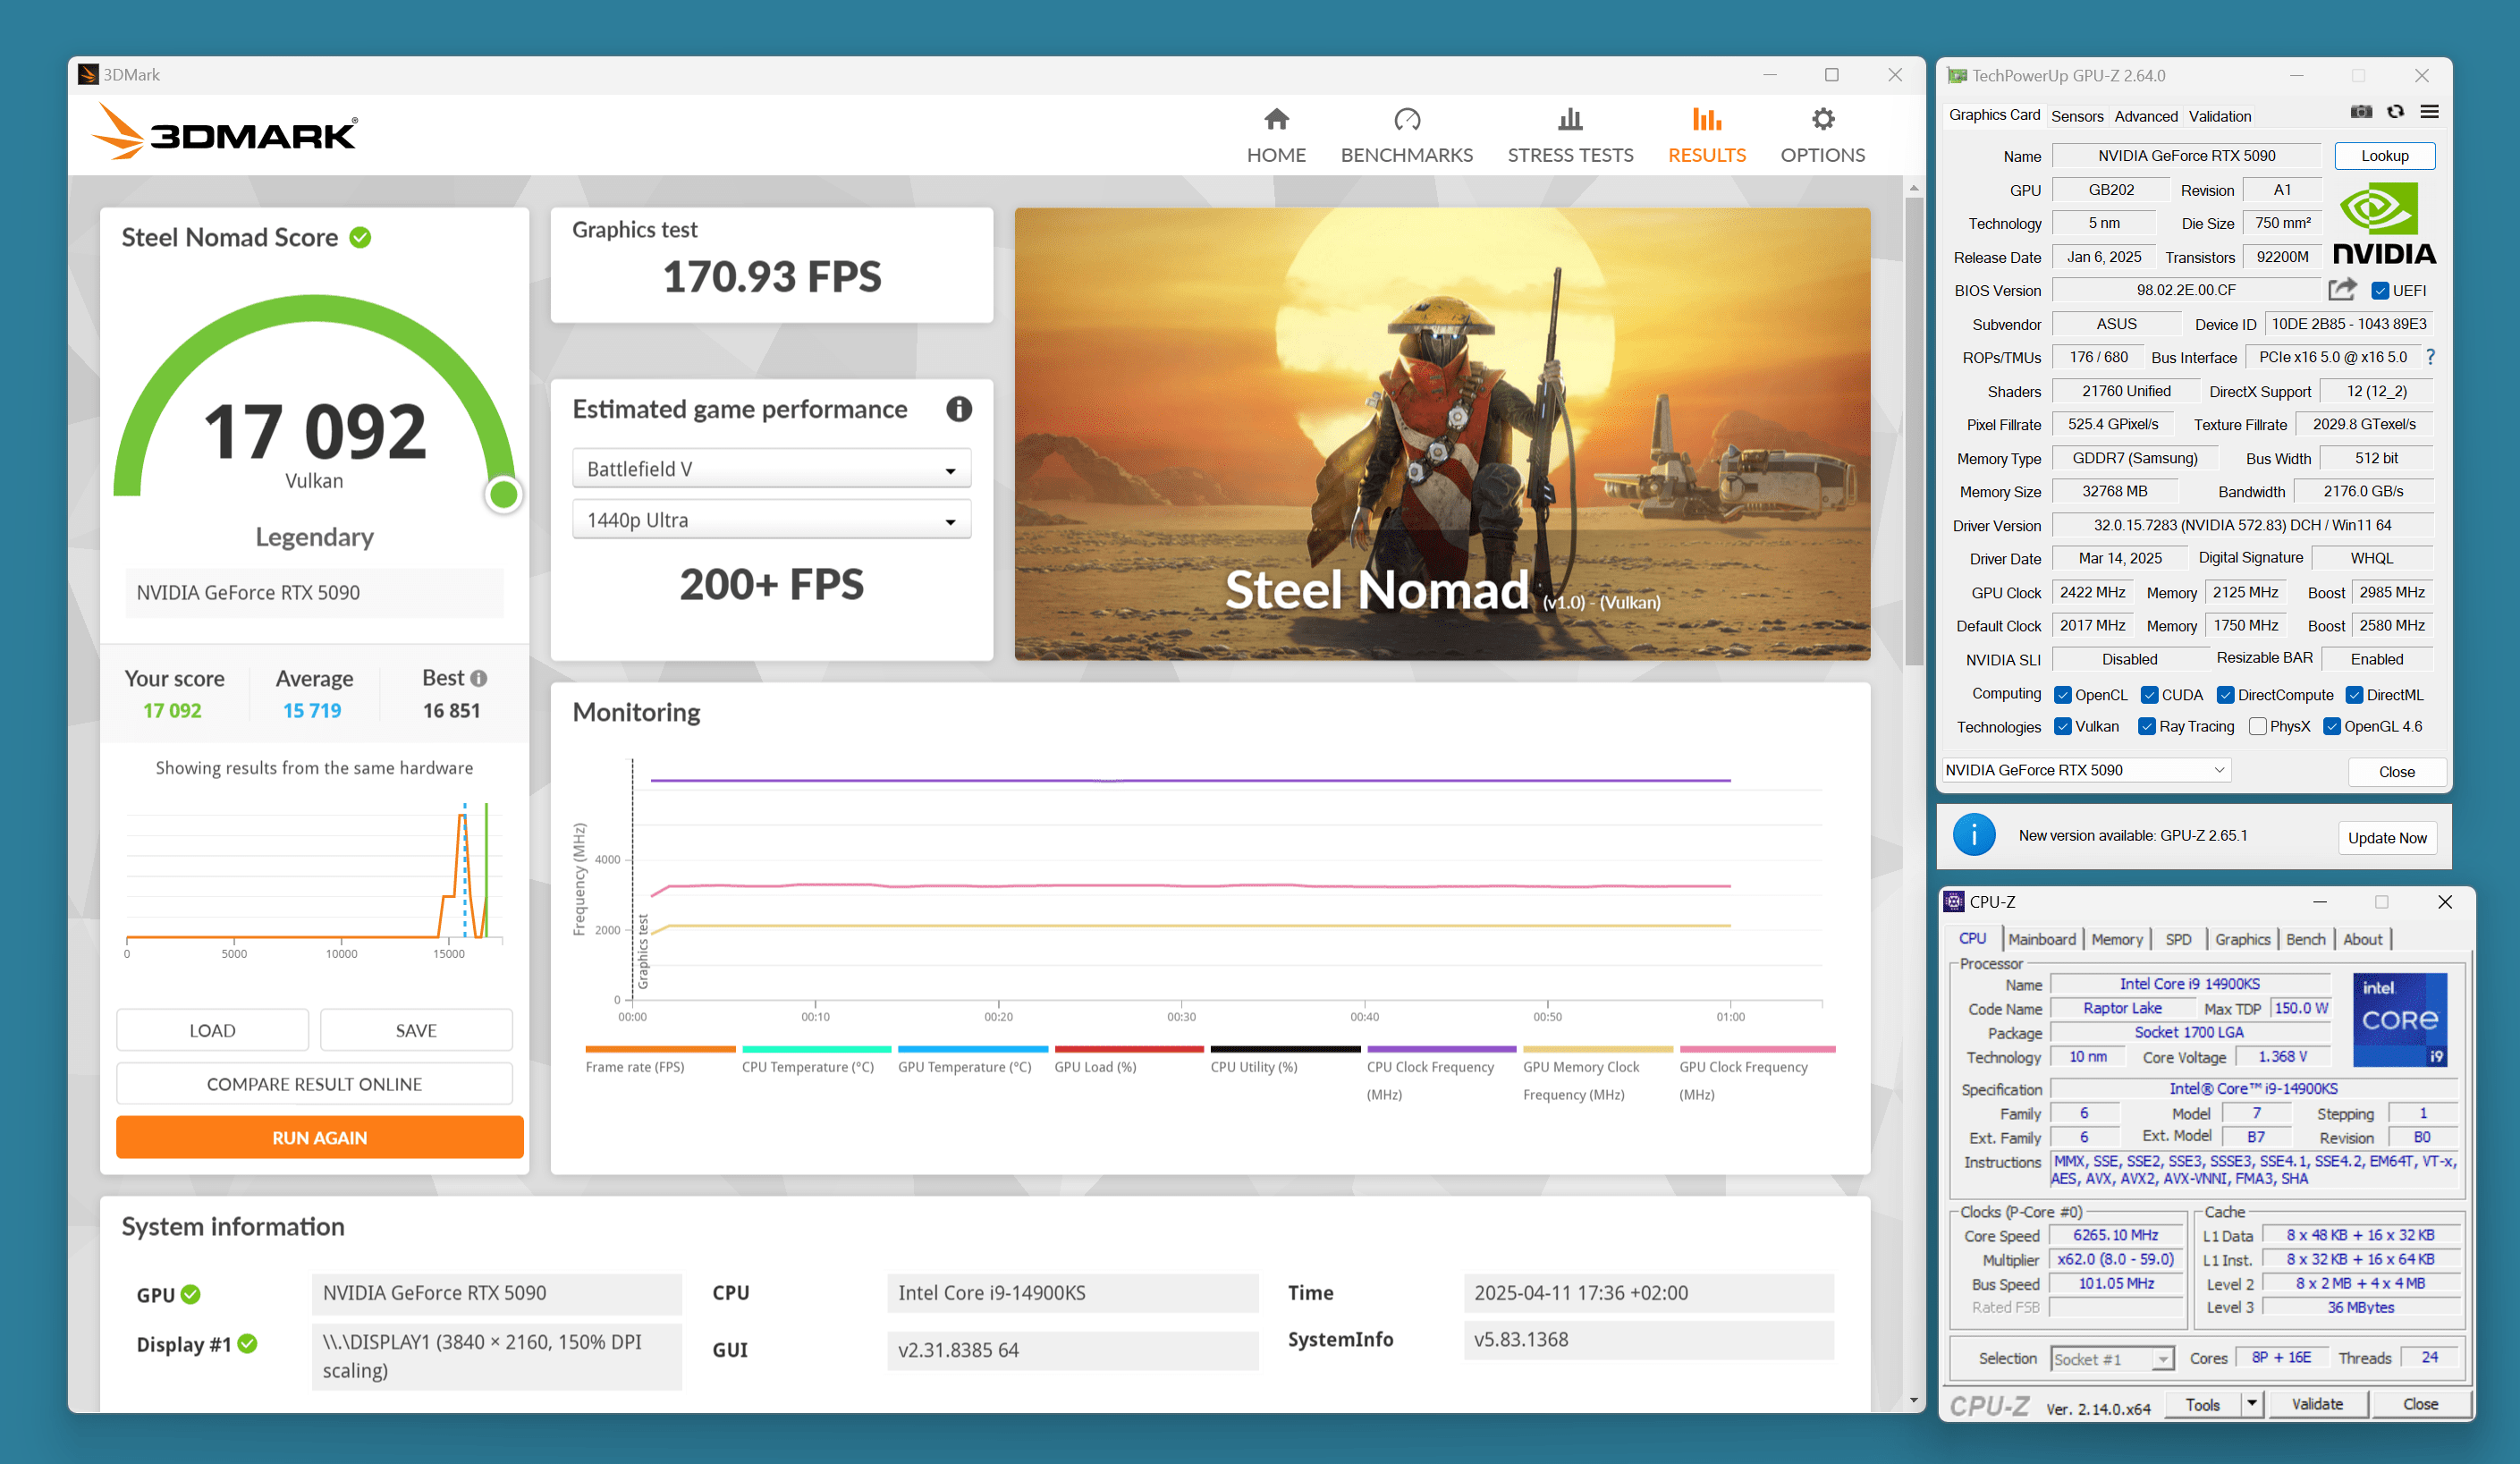
Task: Open the Options gear icon
Action: click(x=1822, y=120)
